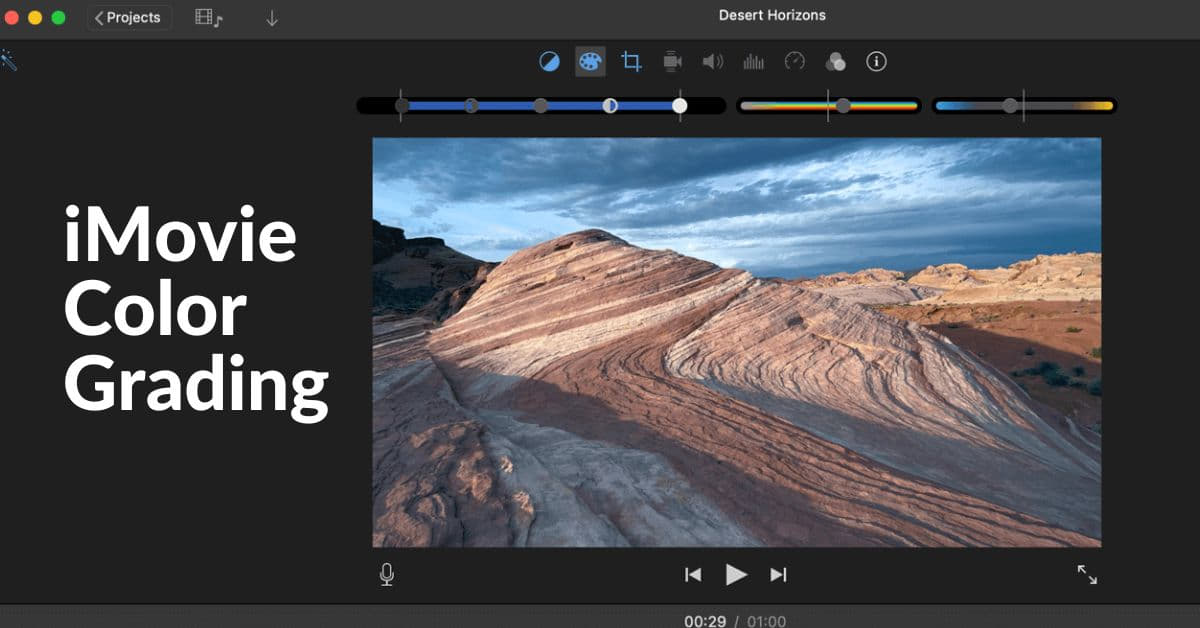
Task: Open the Speed speedometer controls
Action: click(795, 62)
